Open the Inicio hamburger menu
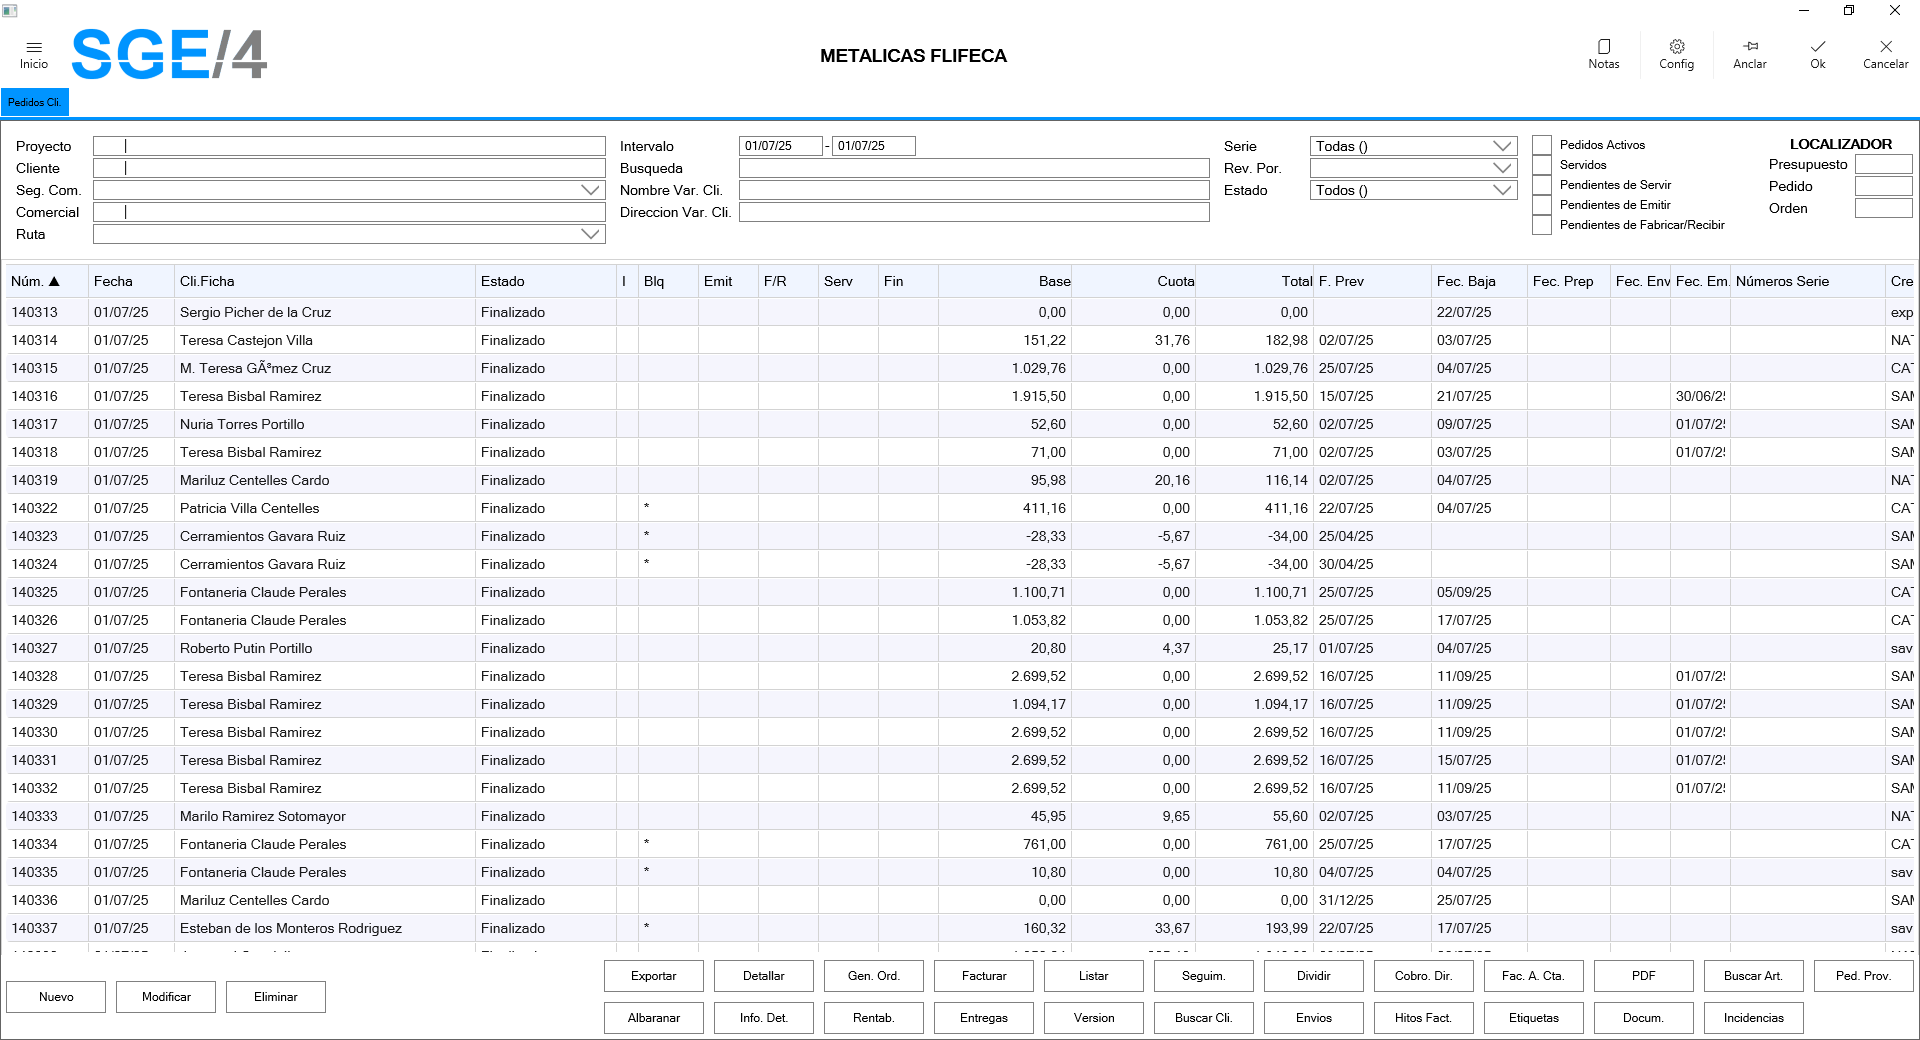 (x=34, y=55)
